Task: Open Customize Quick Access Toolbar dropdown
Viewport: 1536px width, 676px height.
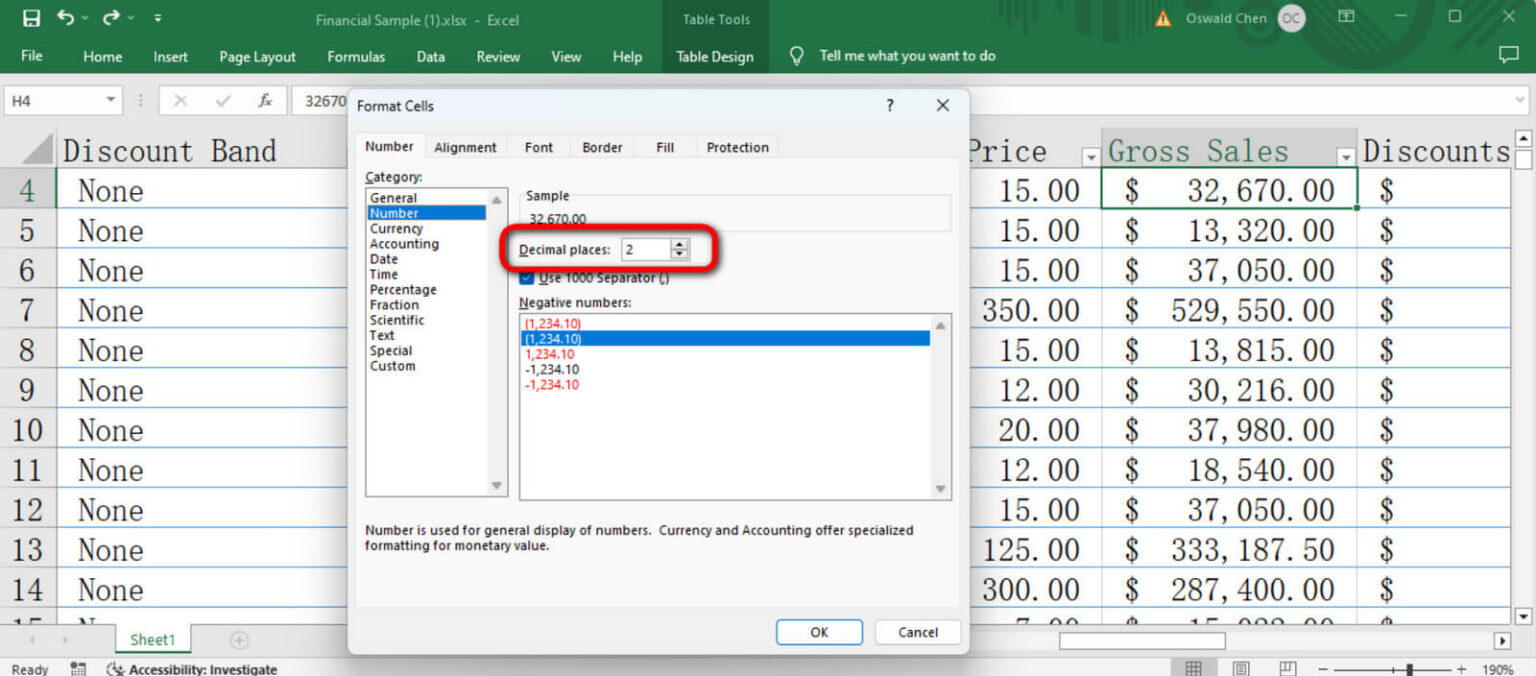Action: pos(158,18)
